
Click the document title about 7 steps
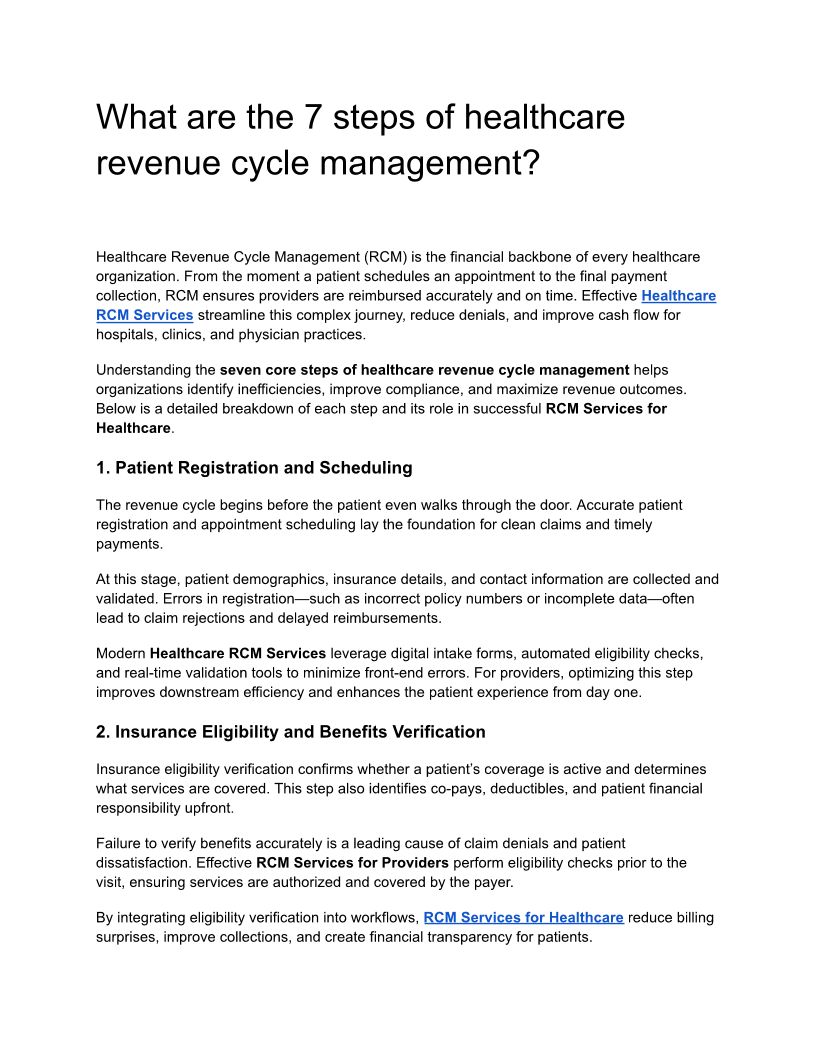click(x=360, y=139)
